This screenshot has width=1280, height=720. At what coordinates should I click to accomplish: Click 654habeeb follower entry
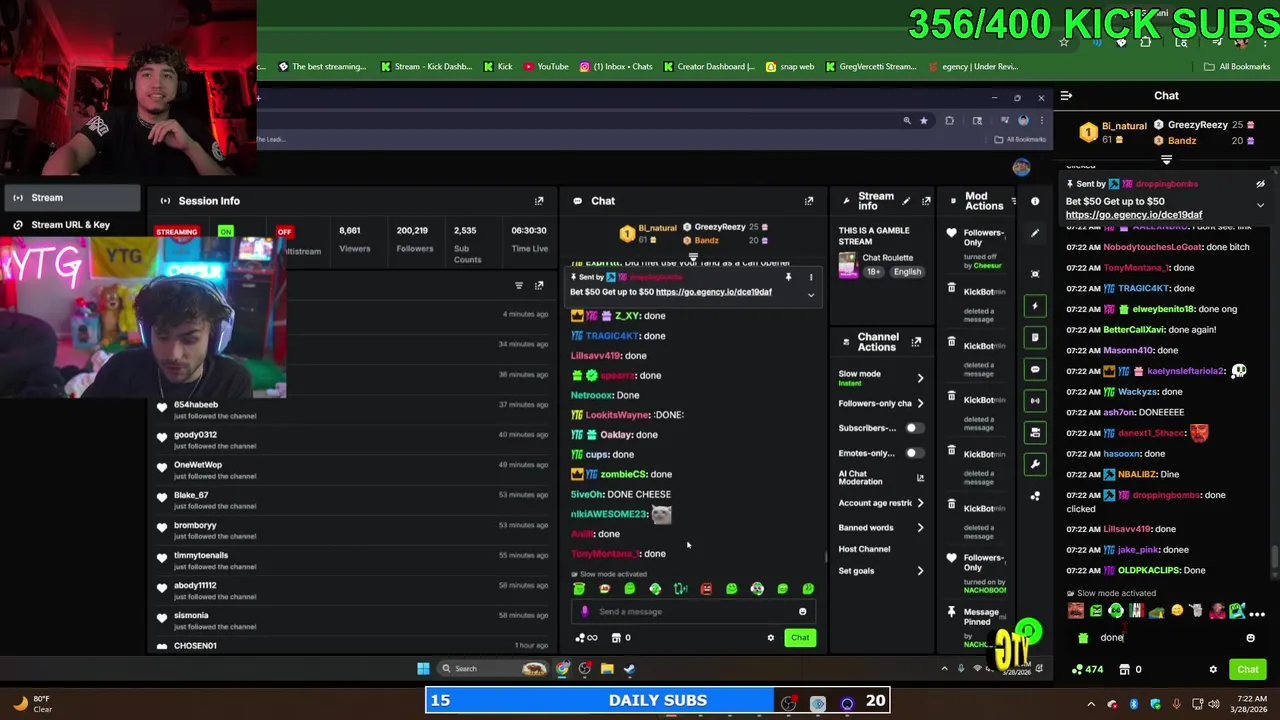(355, 410)
